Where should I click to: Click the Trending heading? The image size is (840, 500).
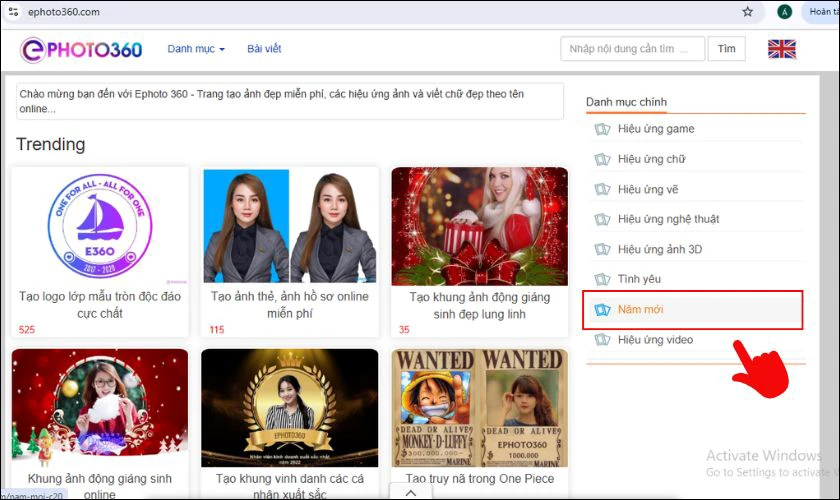(50, 144)
